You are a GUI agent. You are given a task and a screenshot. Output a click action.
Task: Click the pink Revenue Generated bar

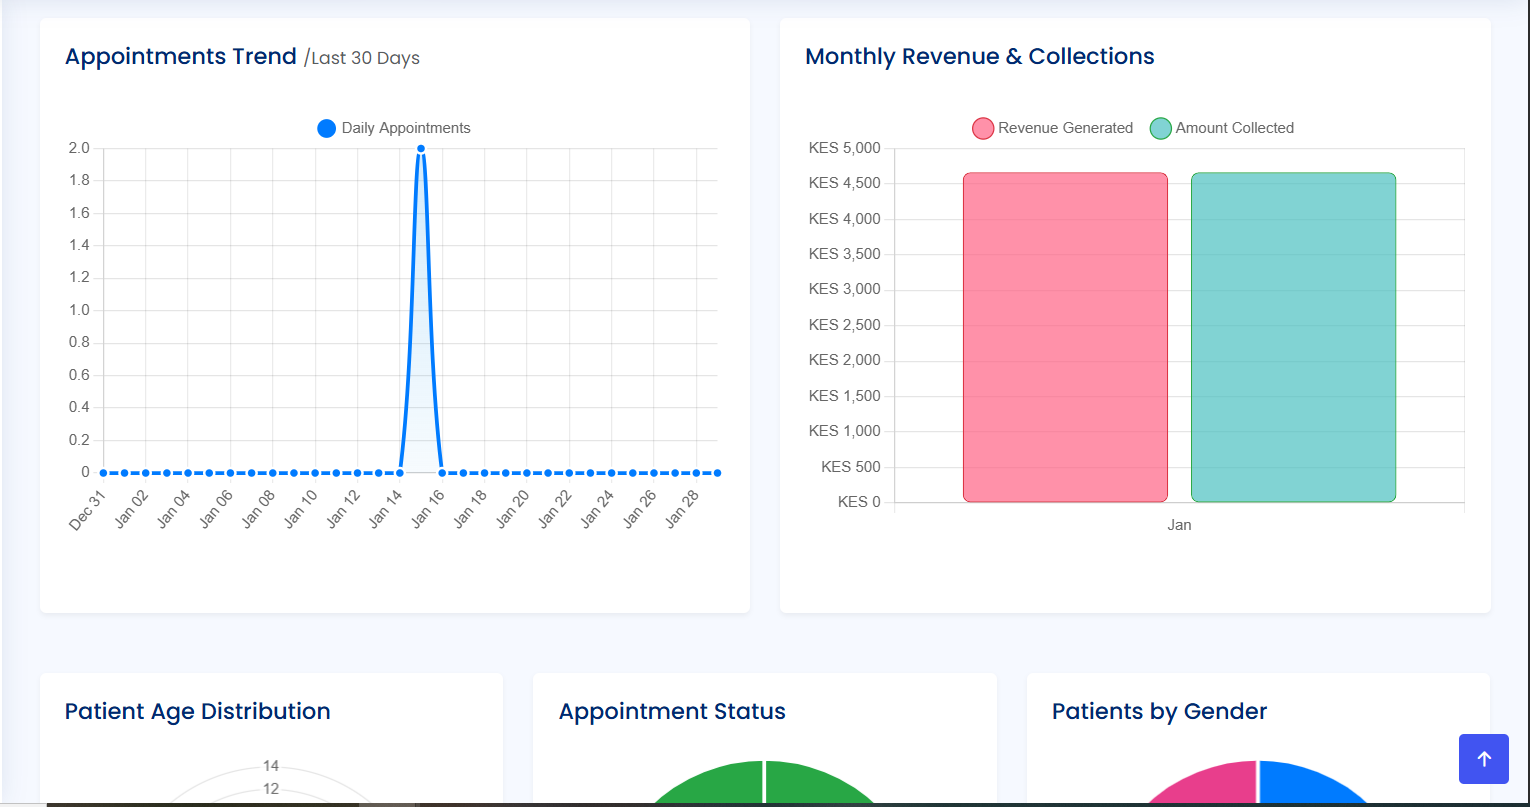(1065, 337)
